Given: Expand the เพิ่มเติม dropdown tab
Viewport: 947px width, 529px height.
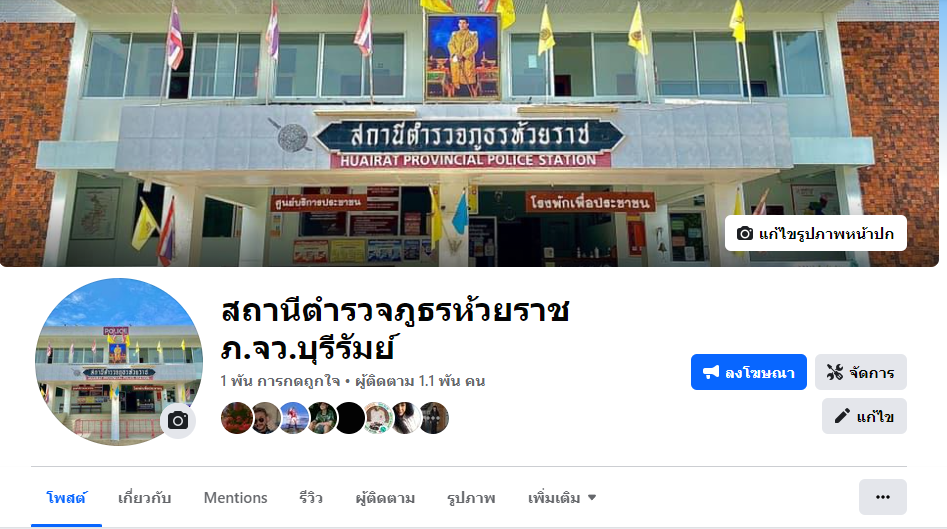Looking at the screenshot, I should pos(562,498).
